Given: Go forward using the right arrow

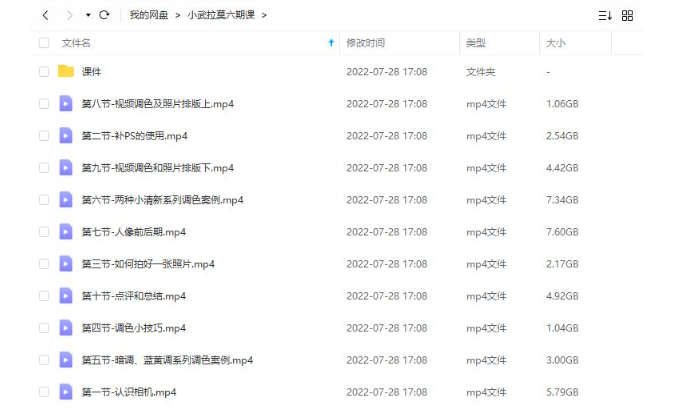Looking at the screenshot, I should pyautogui.click(x=70, y=15).
